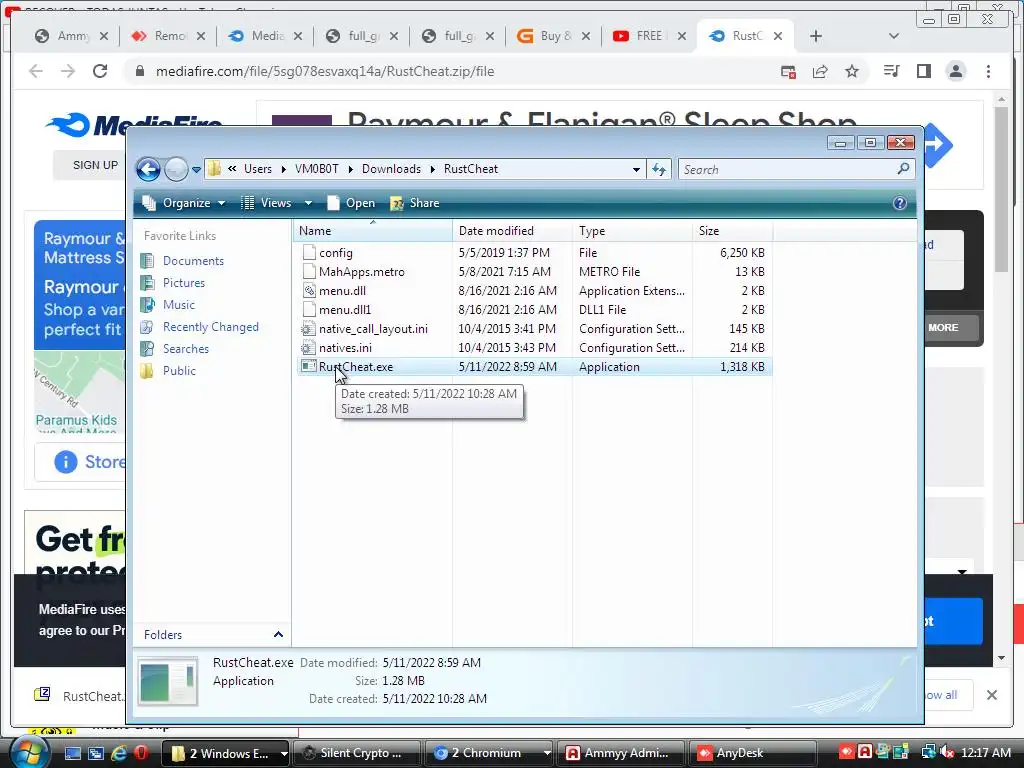Switch to the Remo browser tab
The width and height of the screenshot is (1024, 768).
tap(168, 36)
